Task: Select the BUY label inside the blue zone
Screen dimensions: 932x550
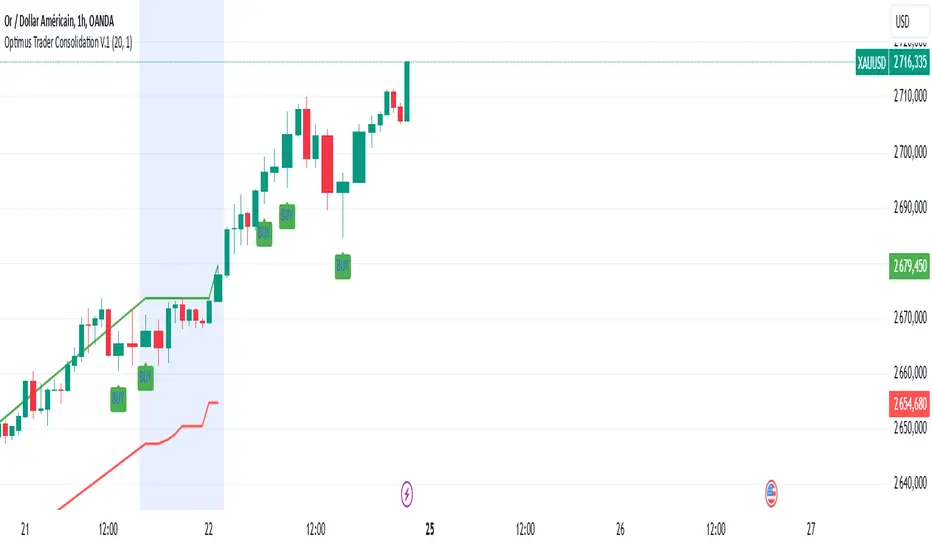Action: click(146, 377)
